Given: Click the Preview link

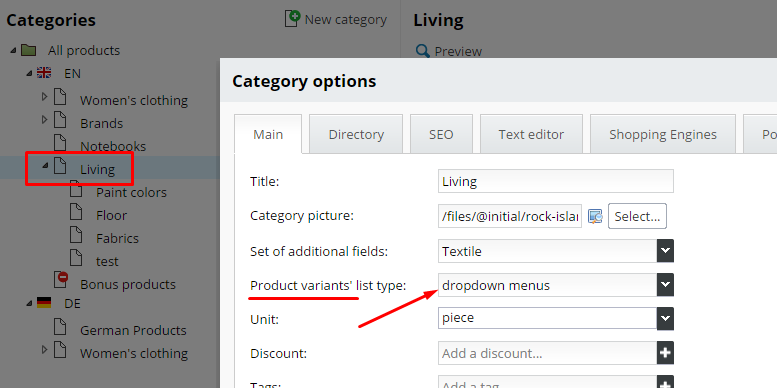Looking at the screenshot, I should [x=458, y=51].
